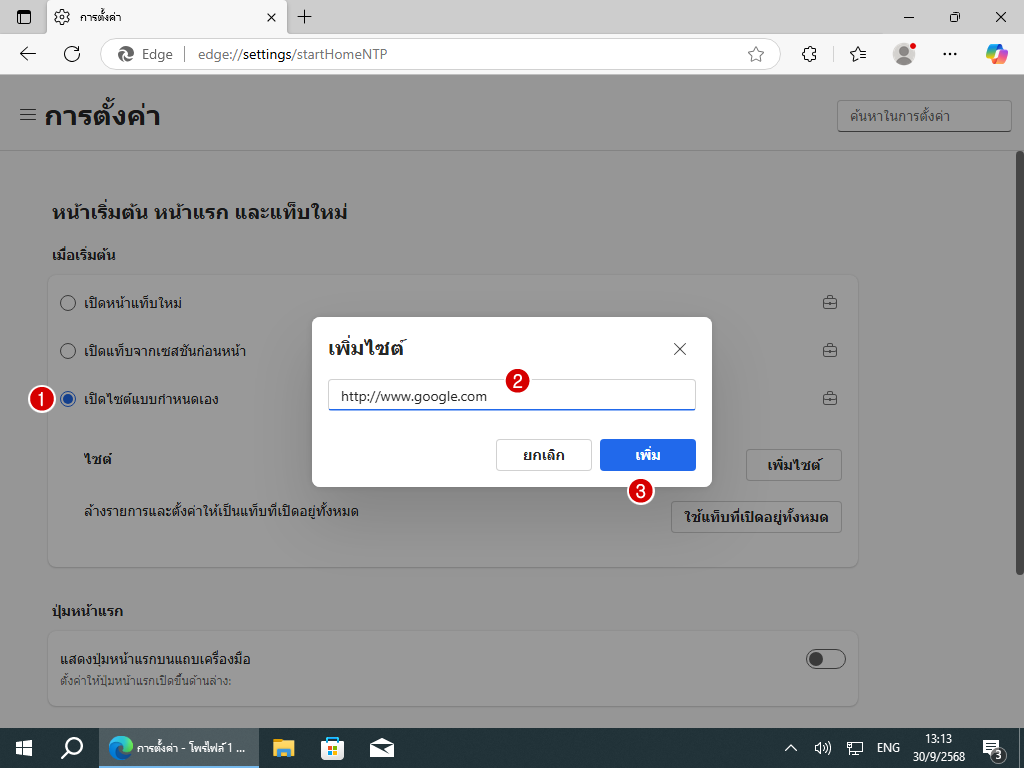Toggle แสดงปุ่มหน้าแรกบนแถบเครื่องมือ switch
Viewport: 1024px width, 768px height.
(825, 659)
